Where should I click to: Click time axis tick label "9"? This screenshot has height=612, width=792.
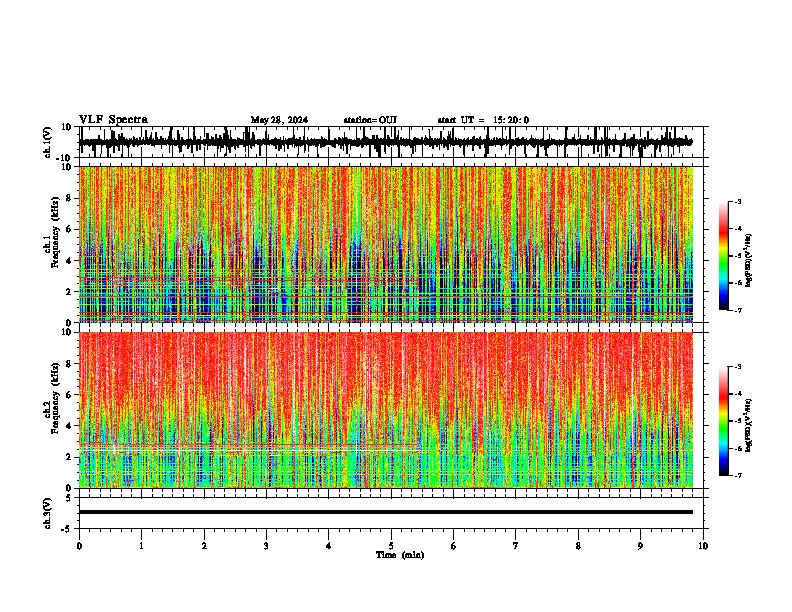640,546
